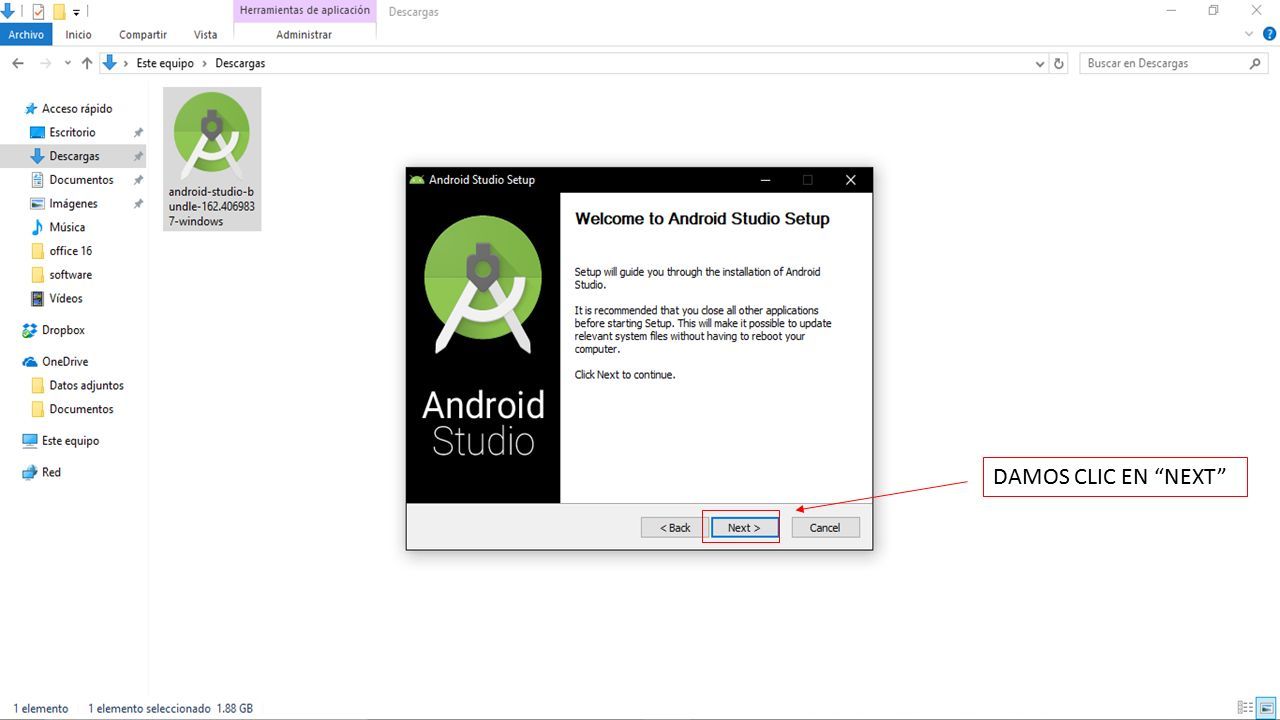Image resolution: width=1280 pixels, height=720 pixels.
Task: Open Datos adjuntos under OneDrive
Action: pos(86,385)
